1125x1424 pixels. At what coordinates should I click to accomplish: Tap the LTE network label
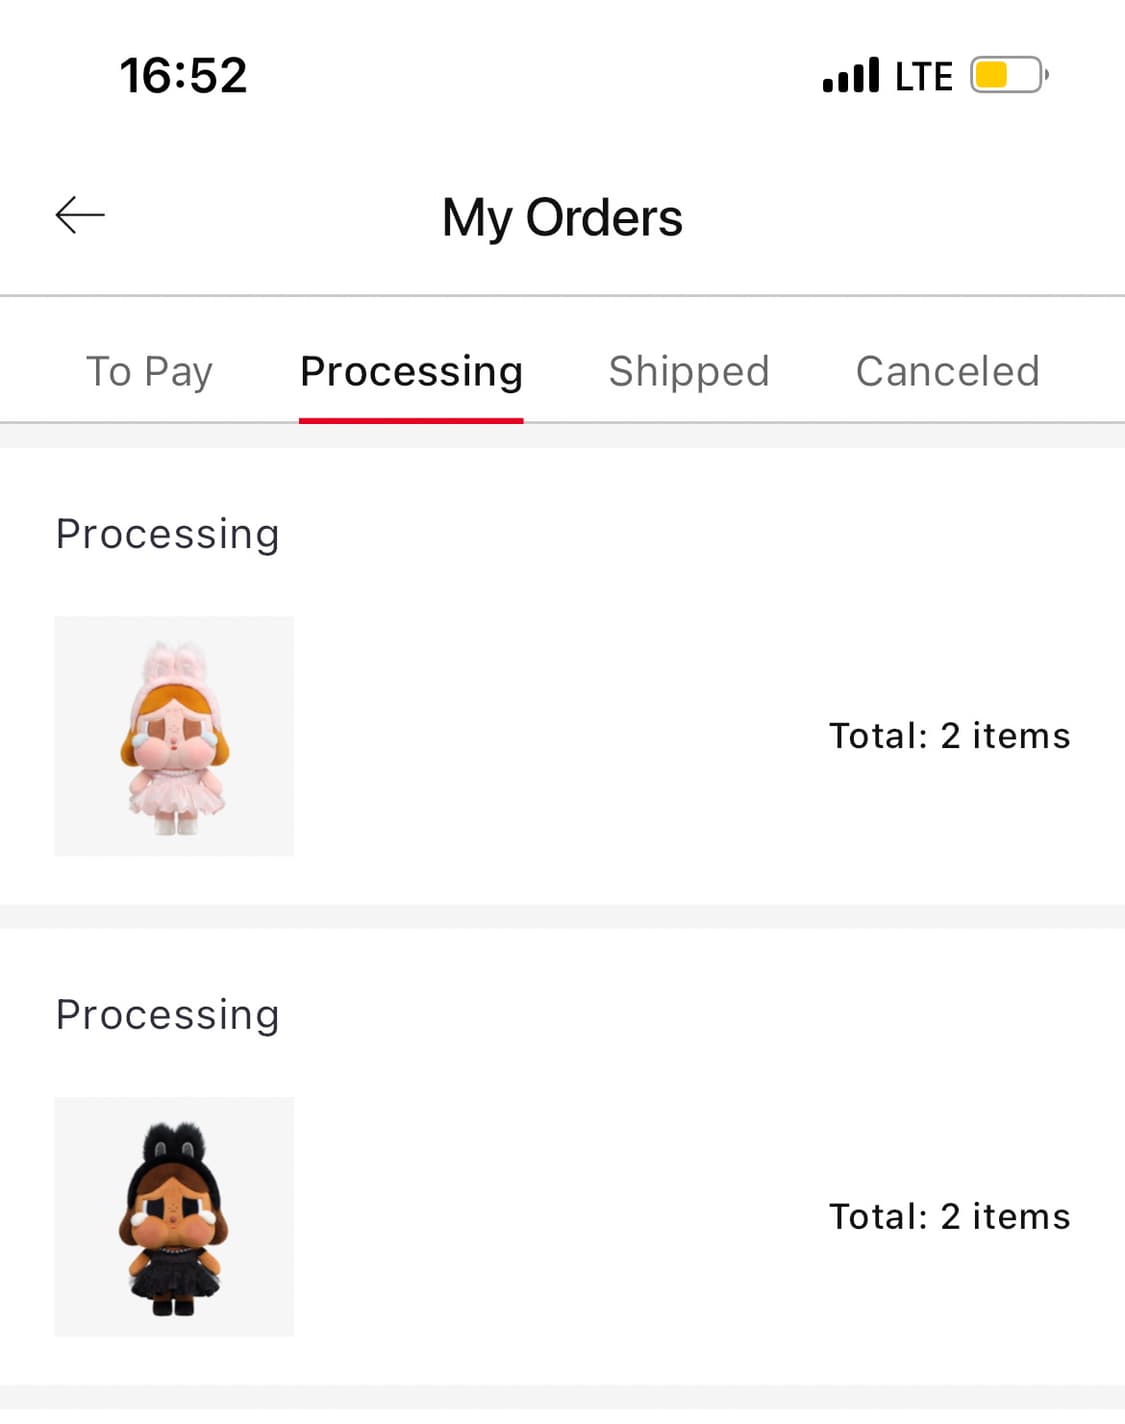(923, 76)
